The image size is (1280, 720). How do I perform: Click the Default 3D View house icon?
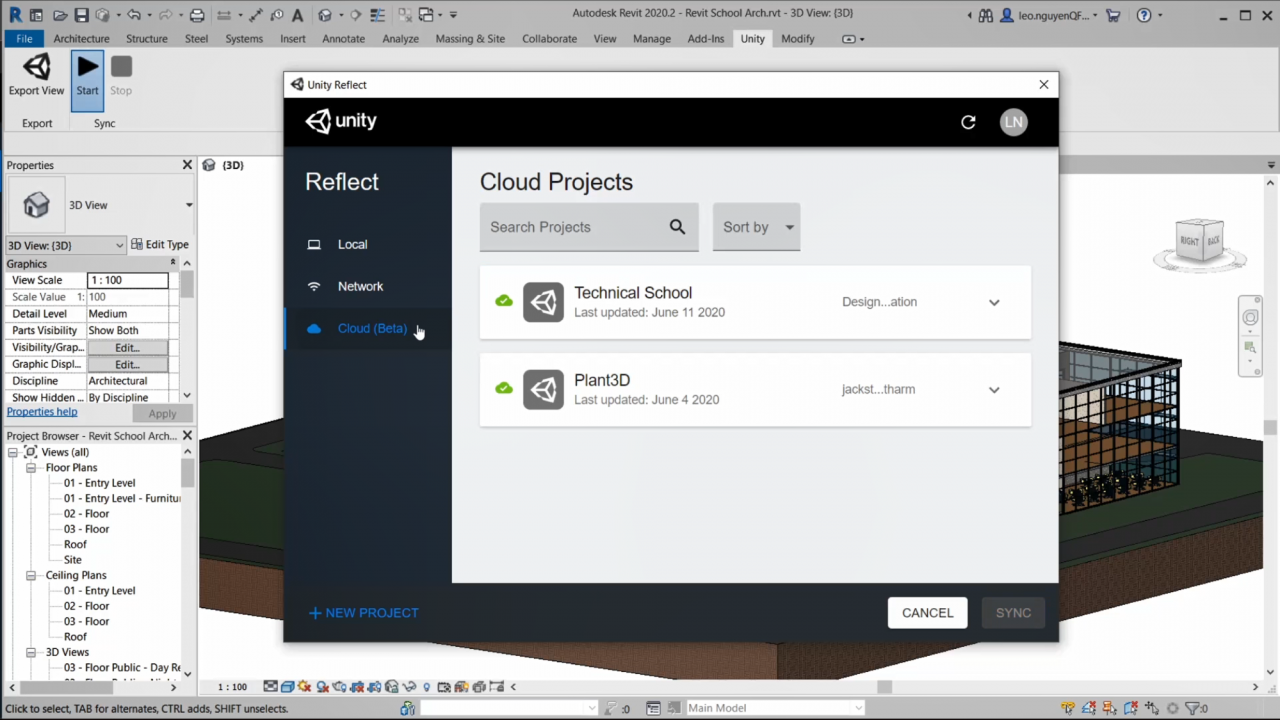(x=325, y=15)
